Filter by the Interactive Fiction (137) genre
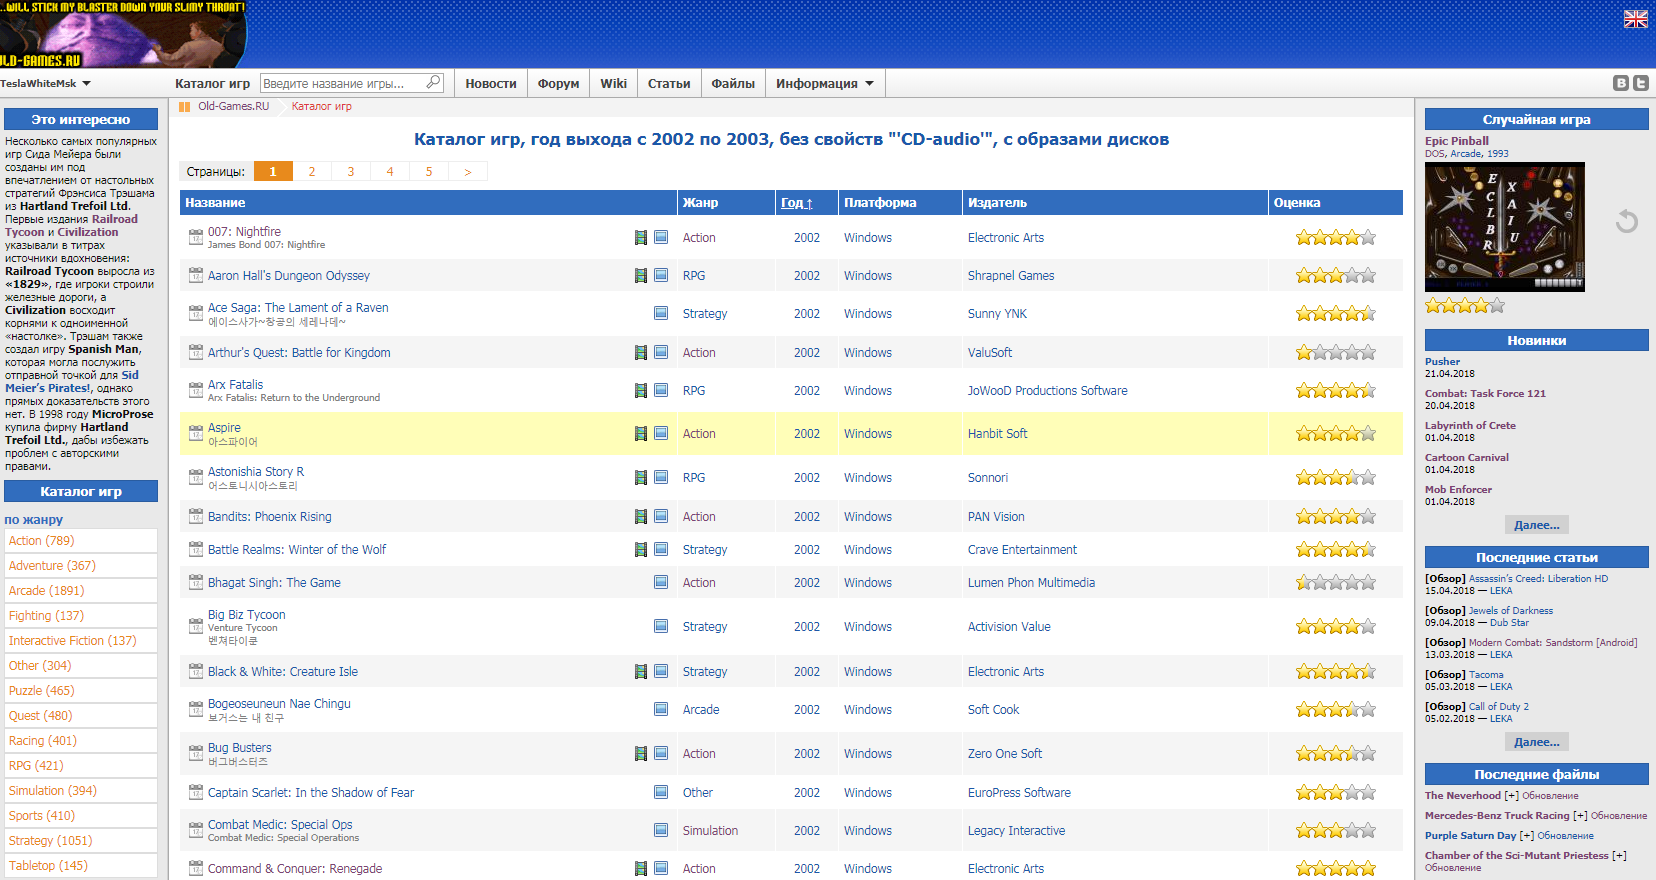 81,641
